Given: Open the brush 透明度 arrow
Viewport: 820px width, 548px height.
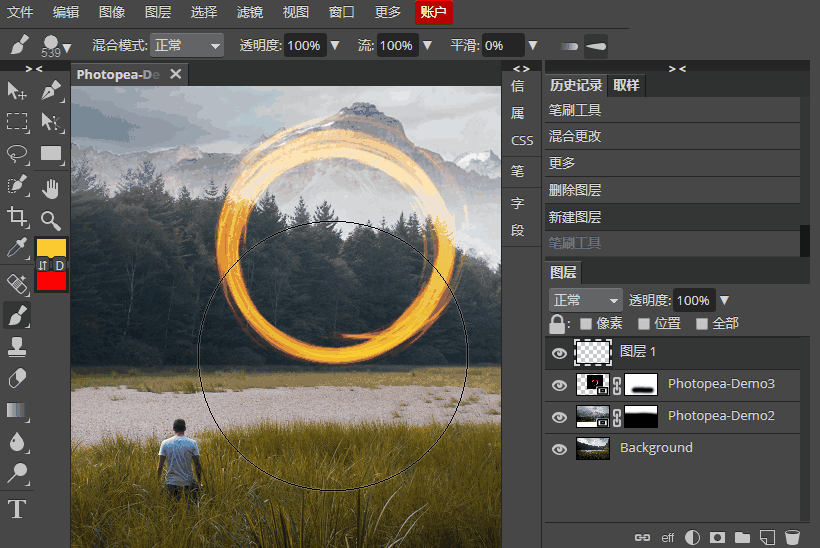Looking at the screenshot, I should pos(335,45).
